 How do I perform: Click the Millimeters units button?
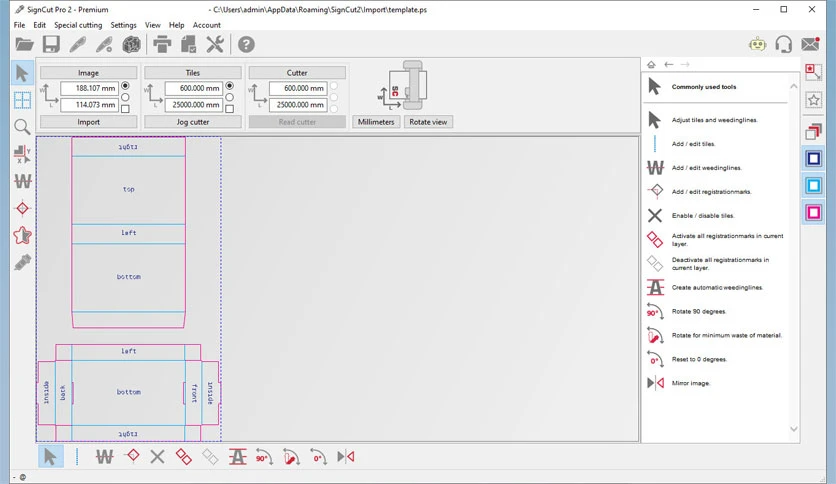coord(376,122)
